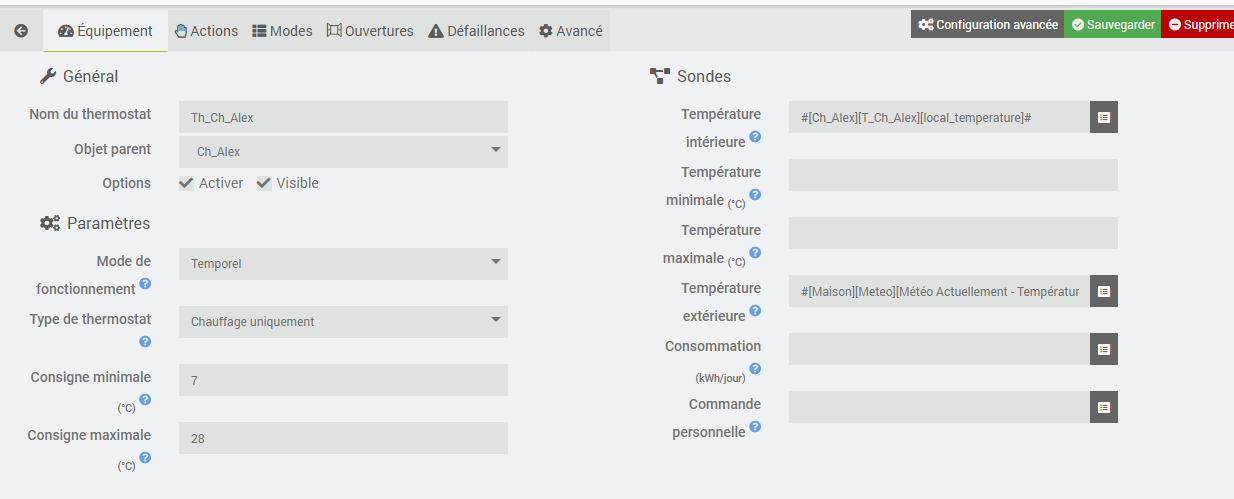
Task: Open the Défaillances tab
Action: (x=476, y=31)
